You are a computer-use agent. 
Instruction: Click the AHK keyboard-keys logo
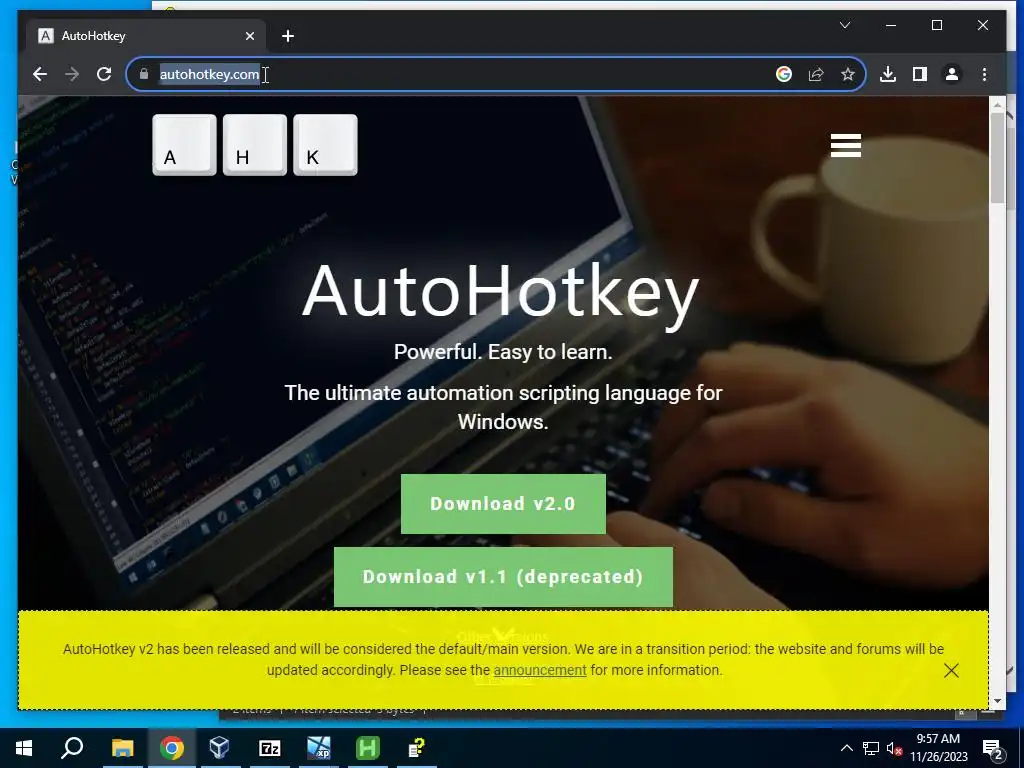tap(255, 145)
